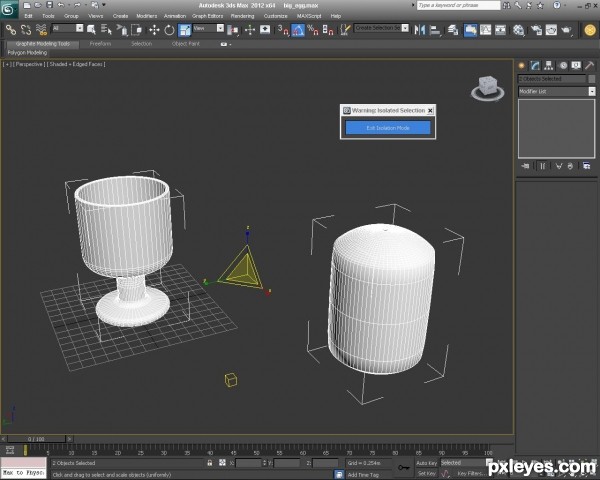Switch to the Hierarchy command panel tab
Screen dimensions: 600x480
tap(548, 65)
